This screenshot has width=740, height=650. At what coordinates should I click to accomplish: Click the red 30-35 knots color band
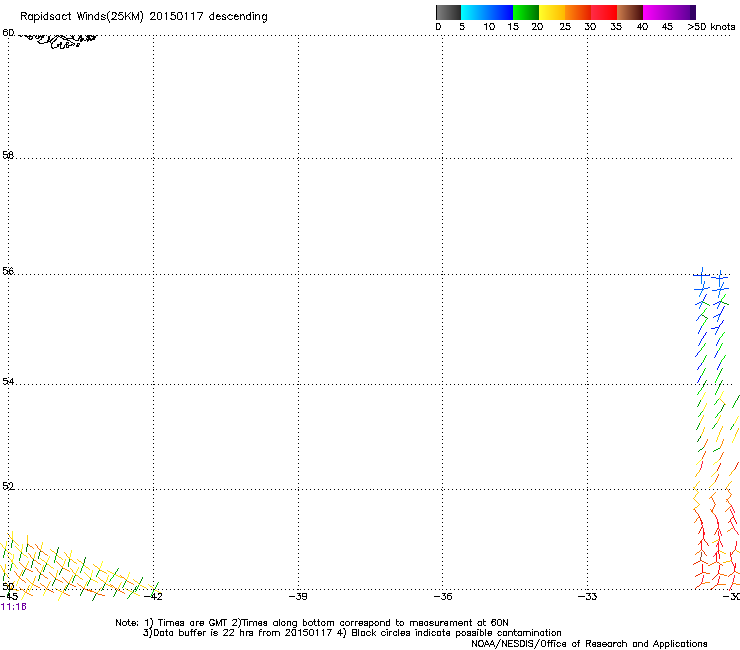point(604,12)
